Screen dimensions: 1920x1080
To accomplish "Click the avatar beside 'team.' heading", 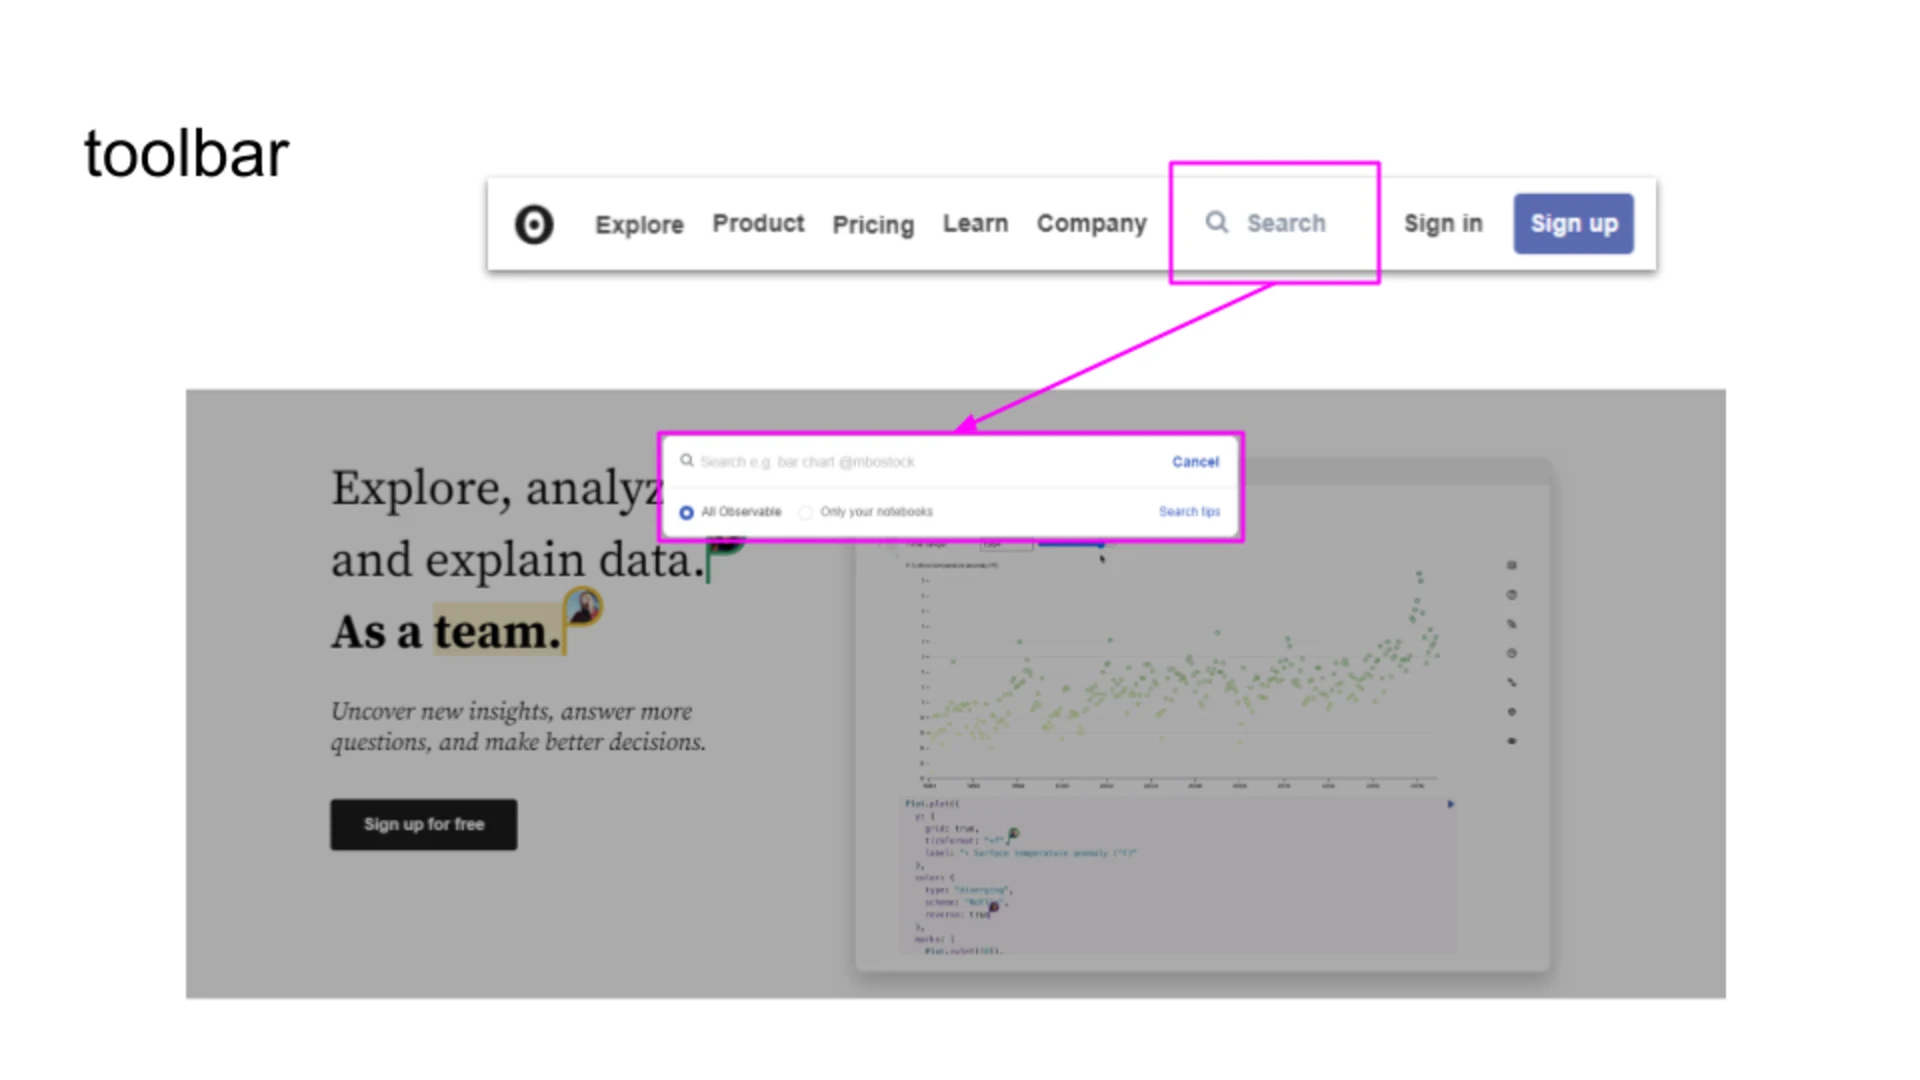I will [583, 606].
